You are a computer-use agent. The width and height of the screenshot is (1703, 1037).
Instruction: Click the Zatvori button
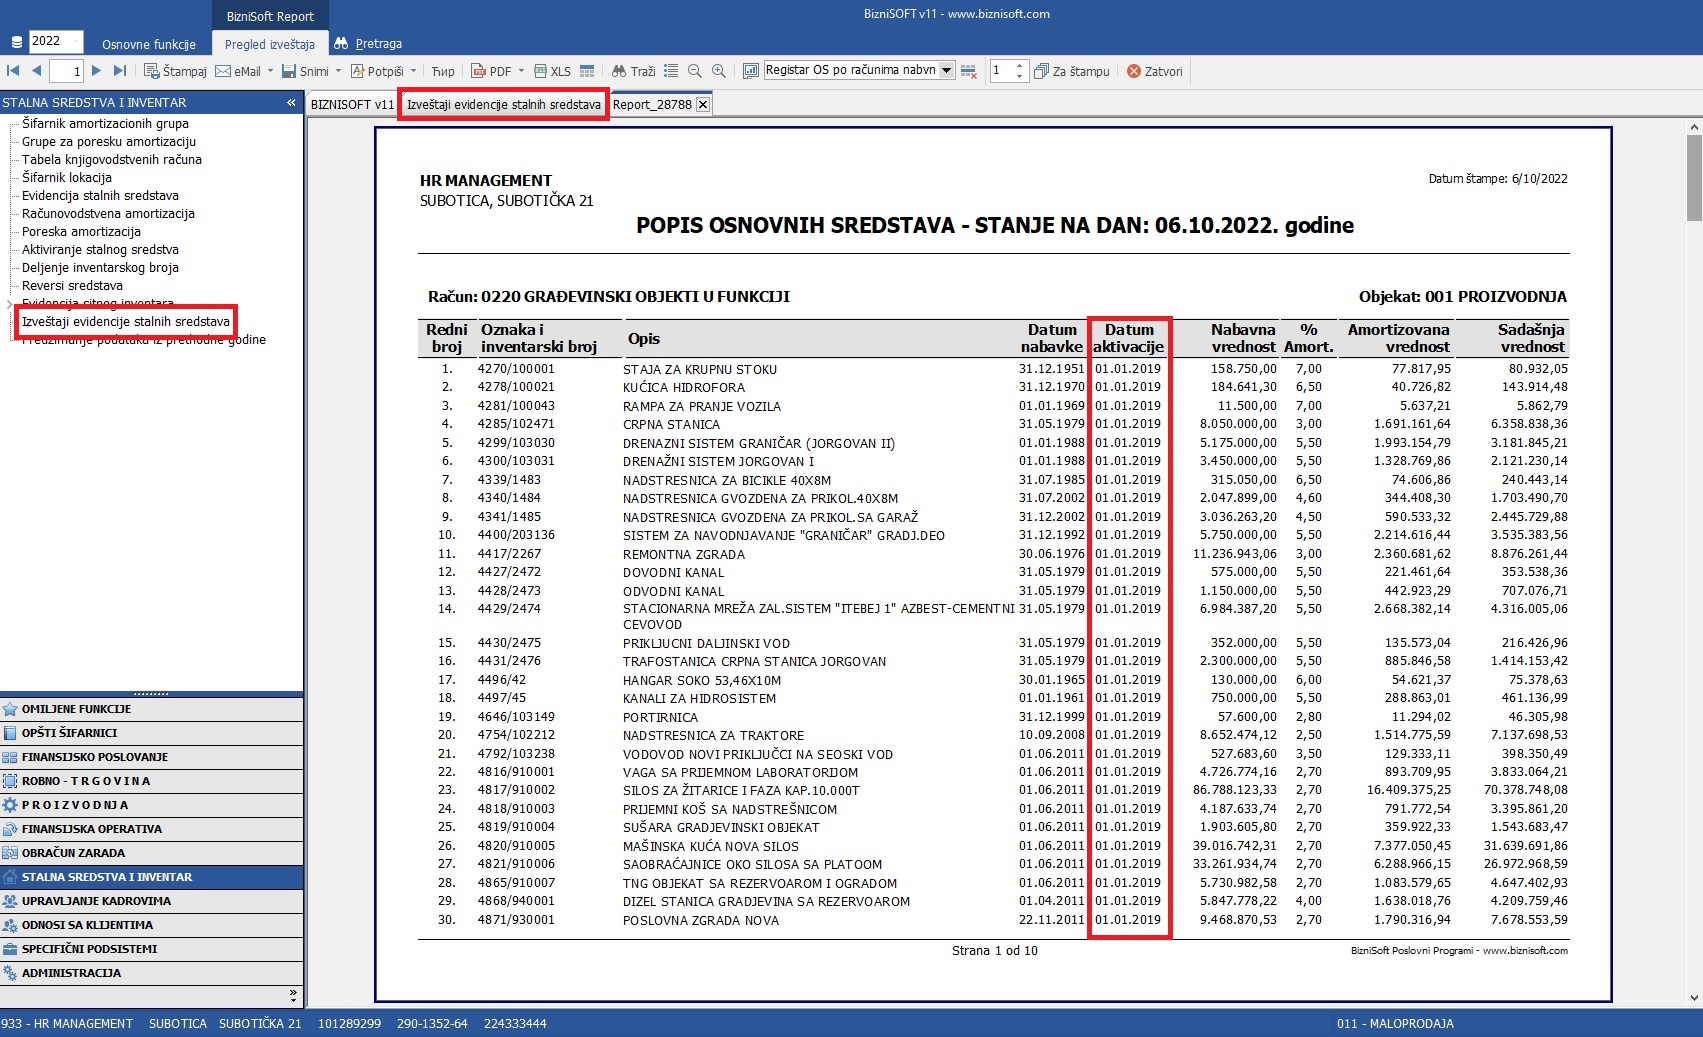(1154, 71)
